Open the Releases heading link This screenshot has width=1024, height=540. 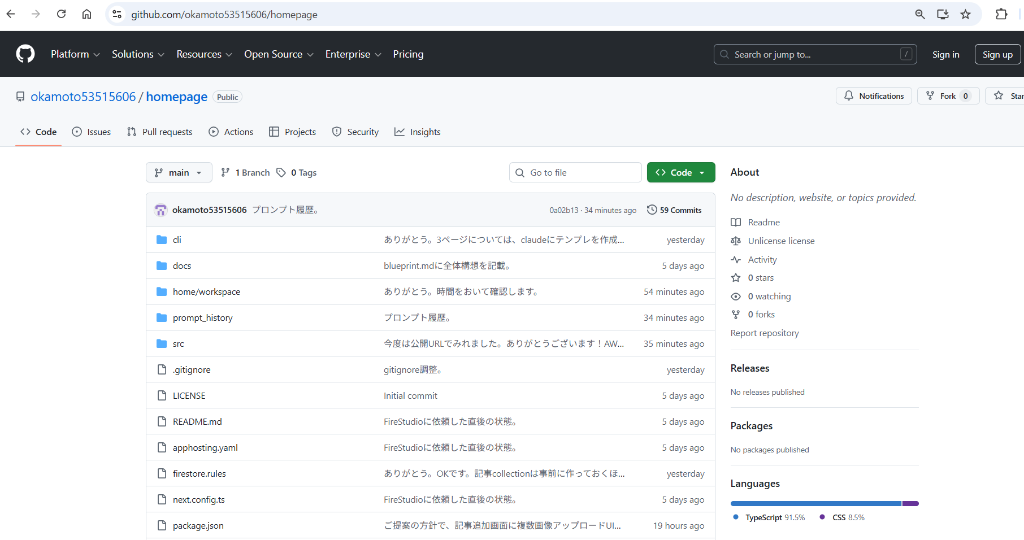tap(750, 368)
